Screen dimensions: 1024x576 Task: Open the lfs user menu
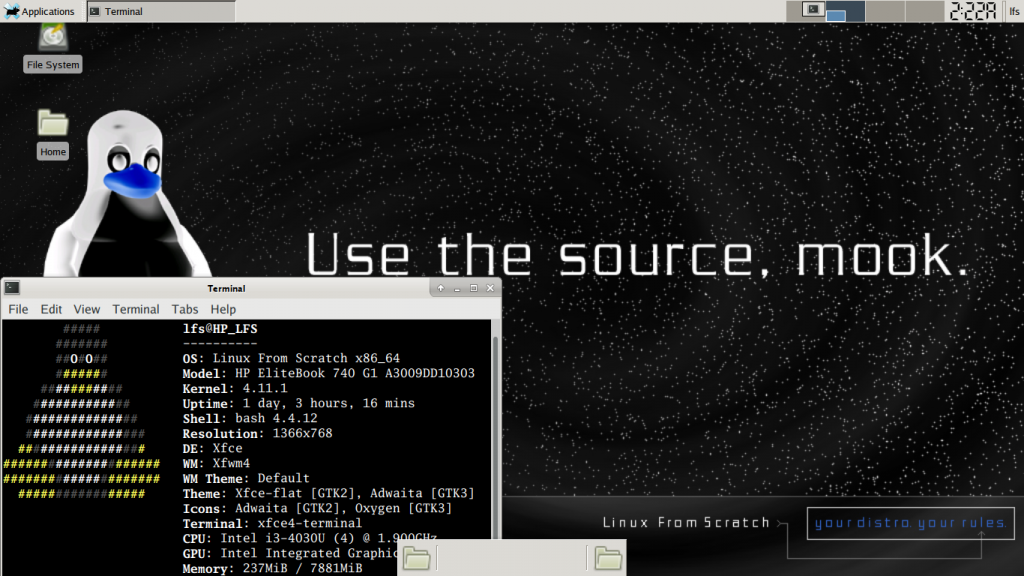point(1014,11)
